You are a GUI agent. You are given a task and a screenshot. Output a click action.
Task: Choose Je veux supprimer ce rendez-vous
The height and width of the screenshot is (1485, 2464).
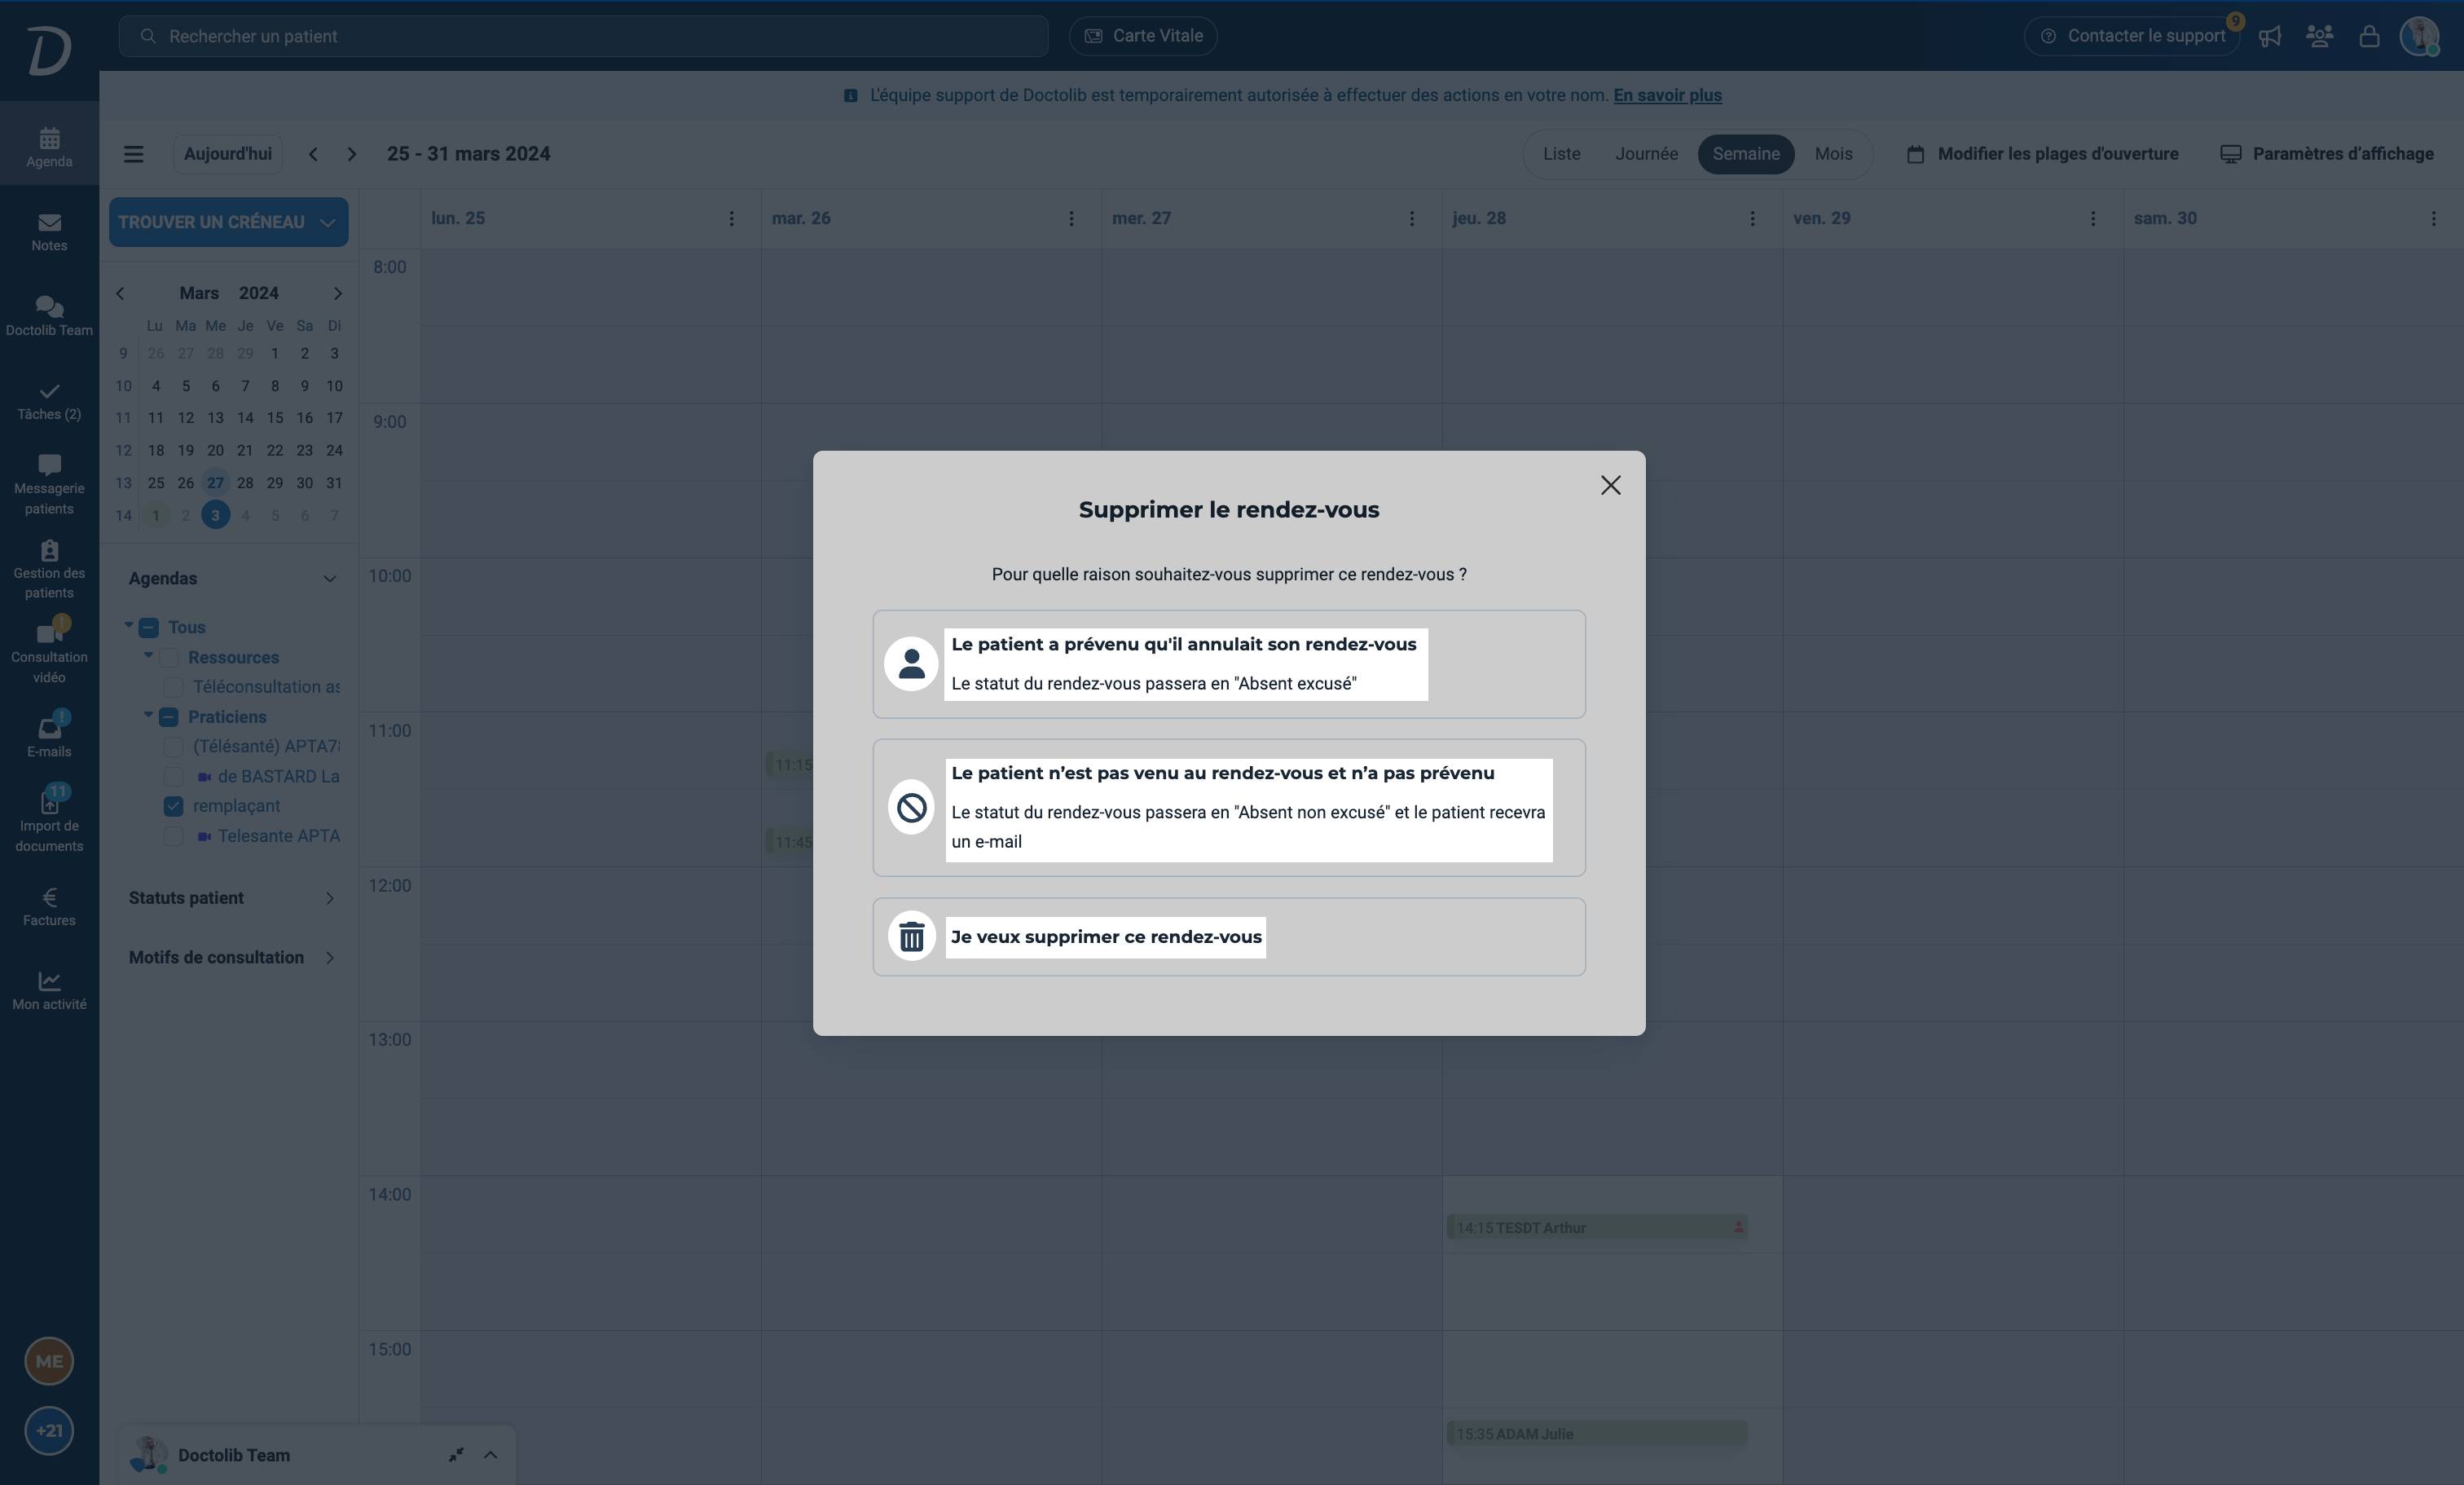(x=1229, y=937)
